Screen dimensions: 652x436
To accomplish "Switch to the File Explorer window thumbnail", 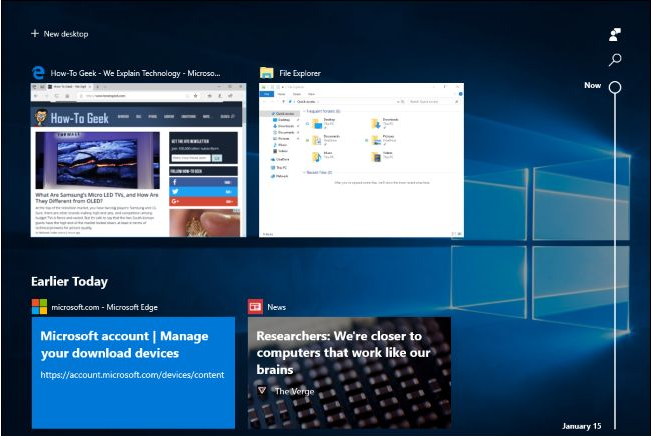I will coord(361,160).
